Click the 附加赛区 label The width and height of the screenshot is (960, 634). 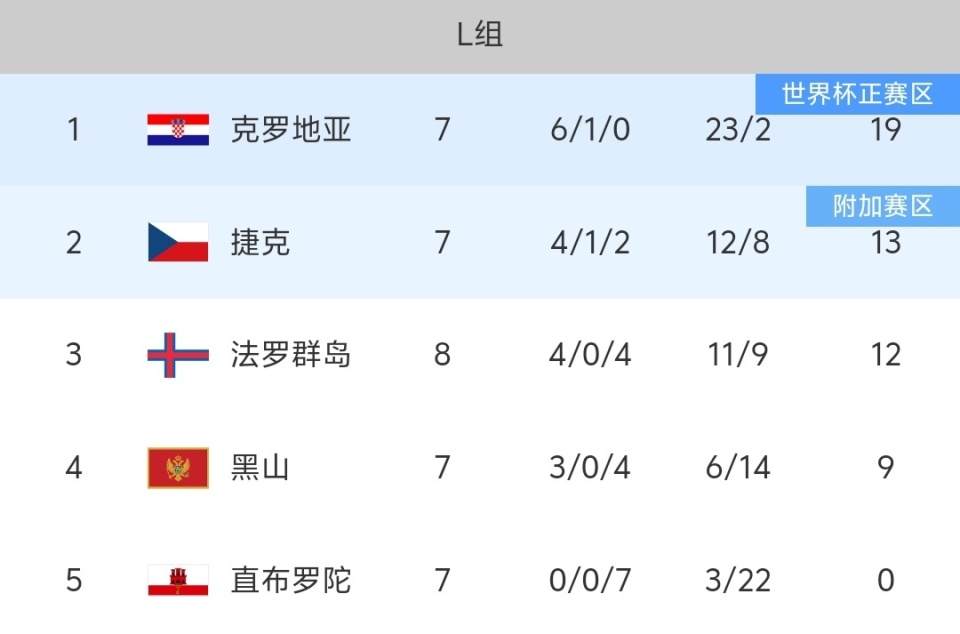[x=882, y=206]
